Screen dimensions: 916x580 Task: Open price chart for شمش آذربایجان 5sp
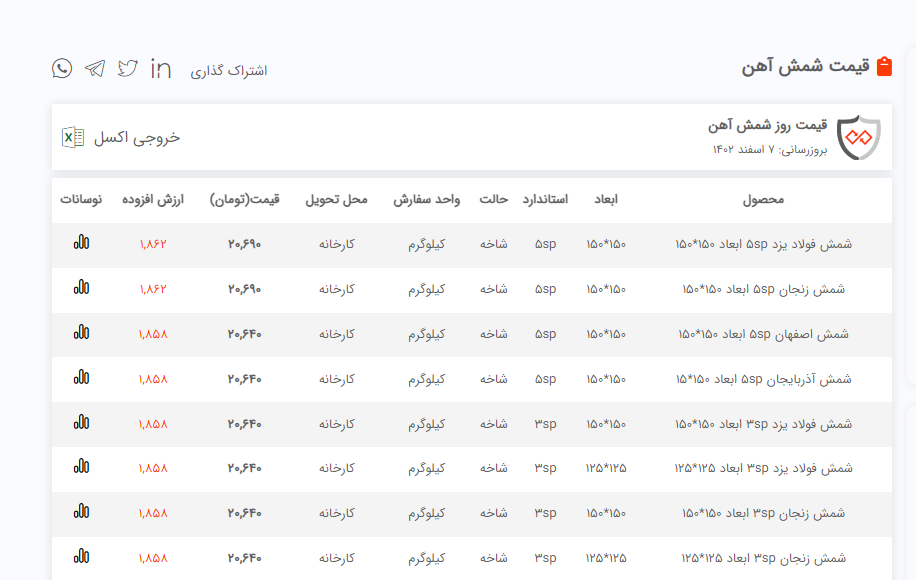[81, 378]
